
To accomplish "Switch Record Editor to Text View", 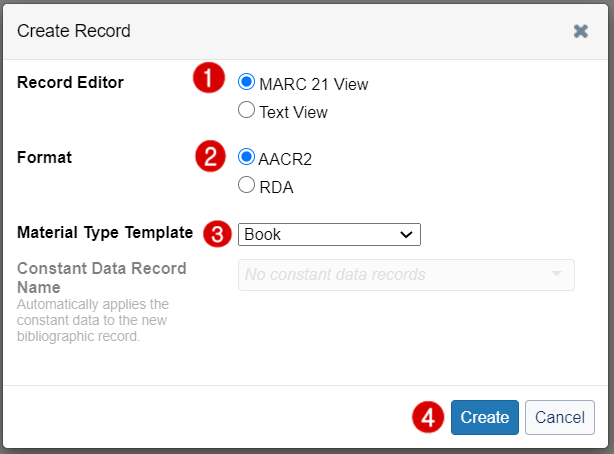I will coord(246,110).
